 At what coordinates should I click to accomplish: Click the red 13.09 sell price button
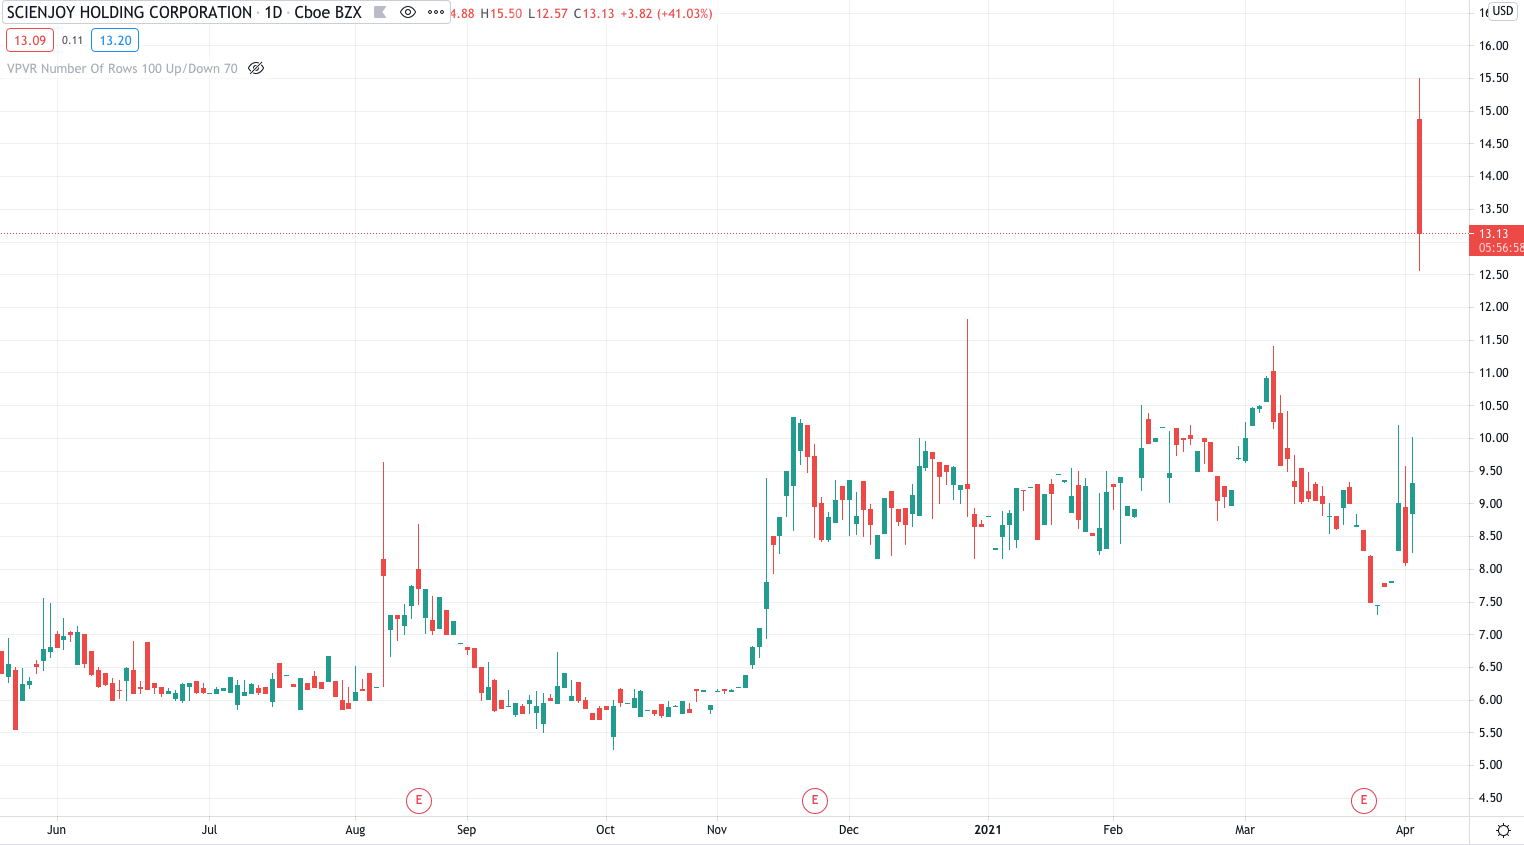tap(28, 41)
